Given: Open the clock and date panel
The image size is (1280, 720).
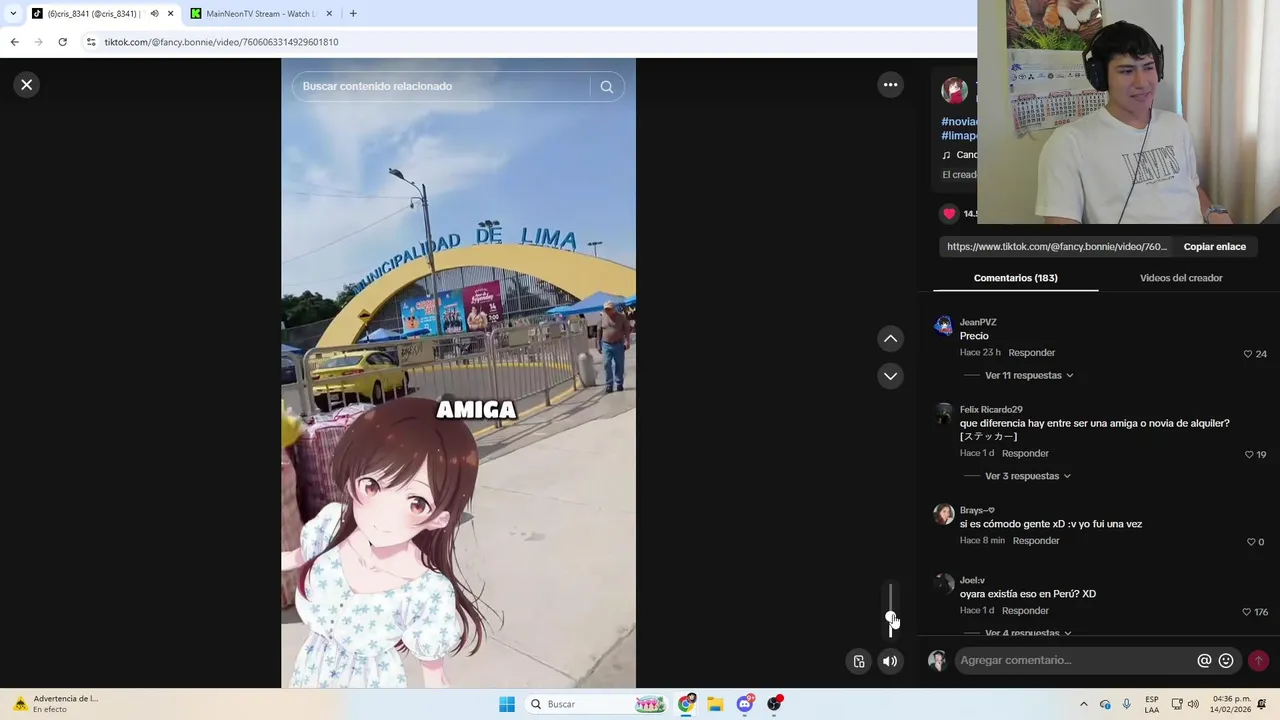Looking at the screenshot, I should pyautogui.click(x=1232, y=704).
